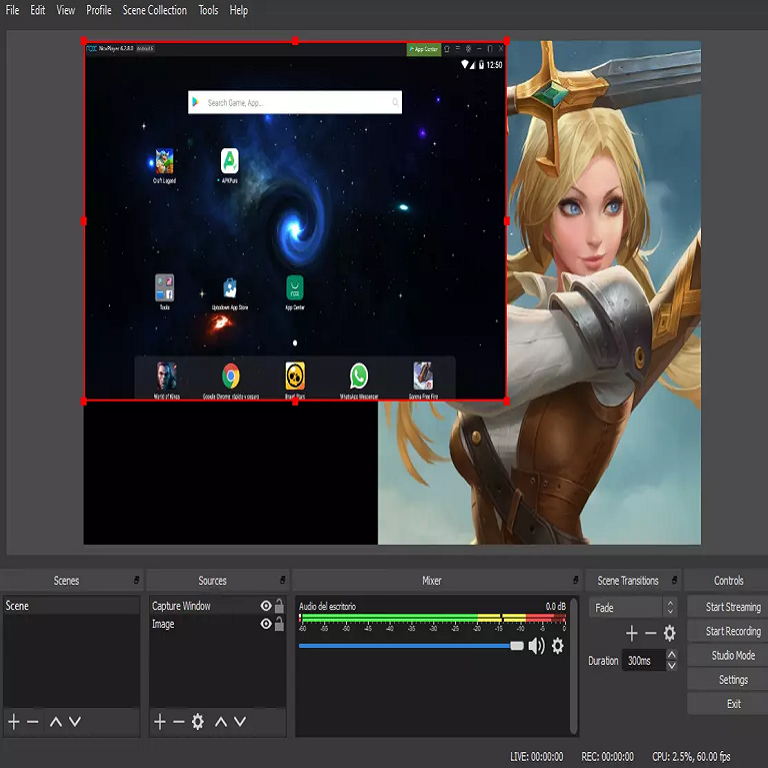The width and height of the screenshot is (768, 768).
Task: Open transition properties gear icon
Action: coord(669,633)
